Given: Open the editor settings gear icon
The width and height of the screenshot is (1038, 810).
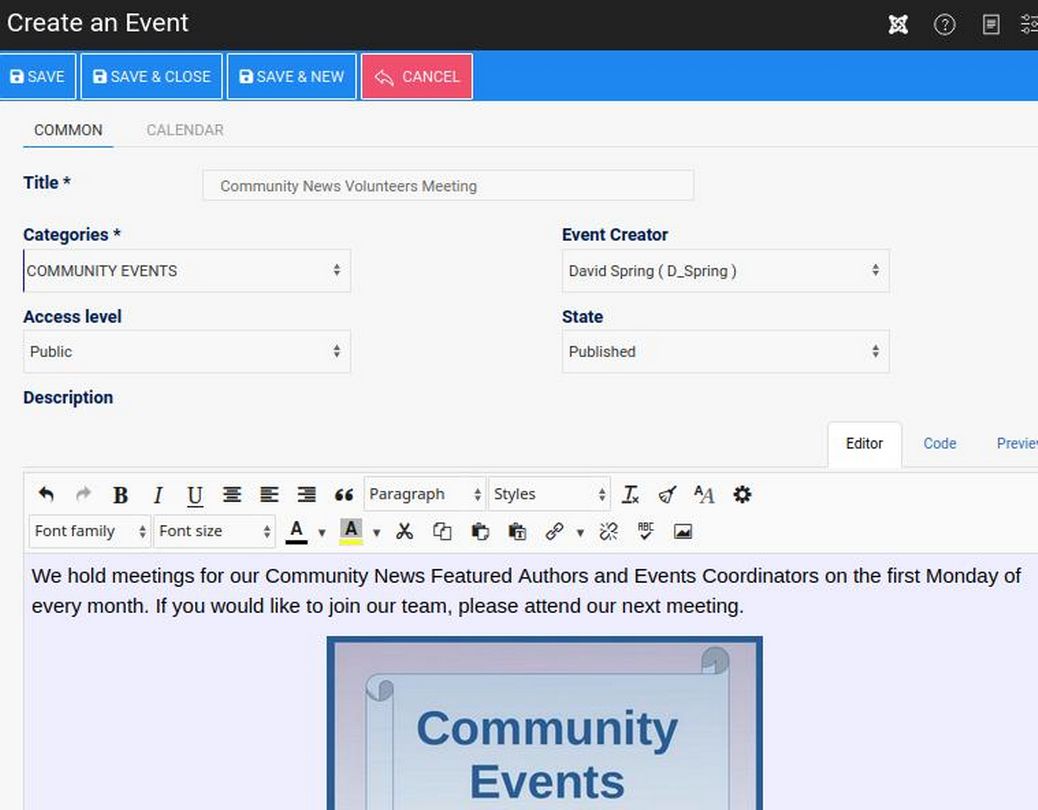Looking at the screenshot, I should tap(742, 494).
